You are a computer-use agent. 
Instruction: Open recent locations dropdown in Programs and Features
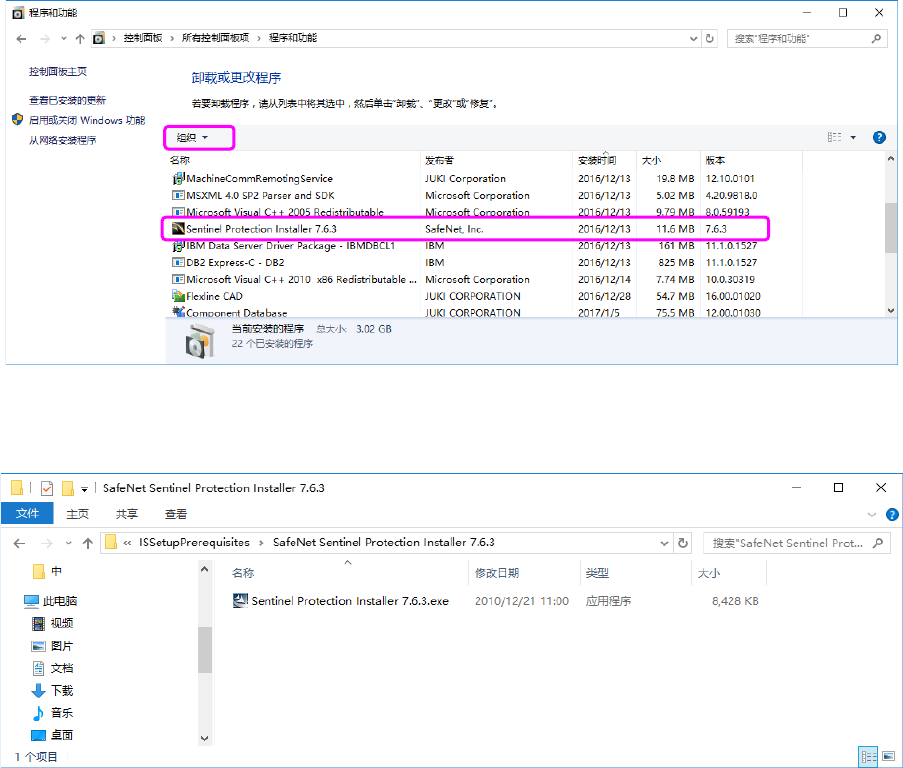(63, 39)
